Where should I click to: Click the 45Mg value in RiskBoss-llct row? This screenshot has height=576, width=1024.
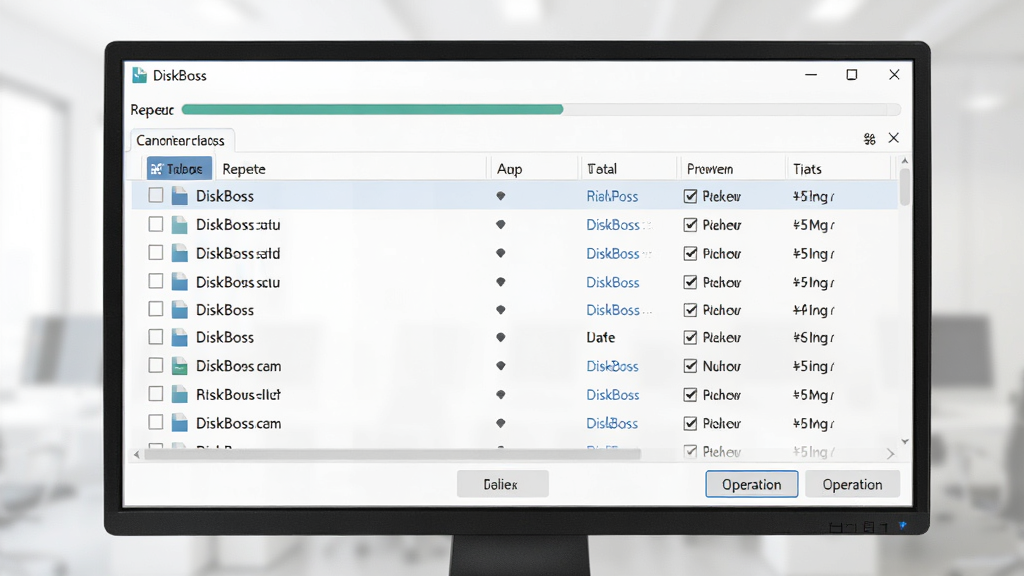pyautogui.click(x=814, y=394)
